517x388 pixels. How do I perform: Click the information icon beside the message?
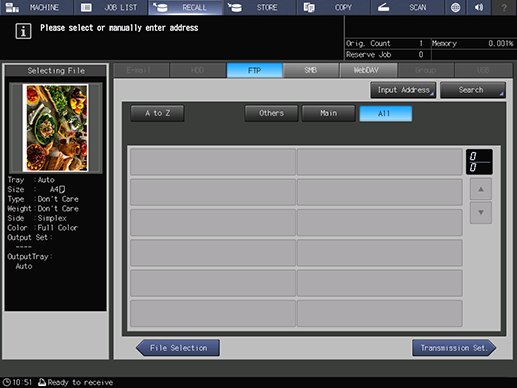pyautogui.click(x=23, y=31)
